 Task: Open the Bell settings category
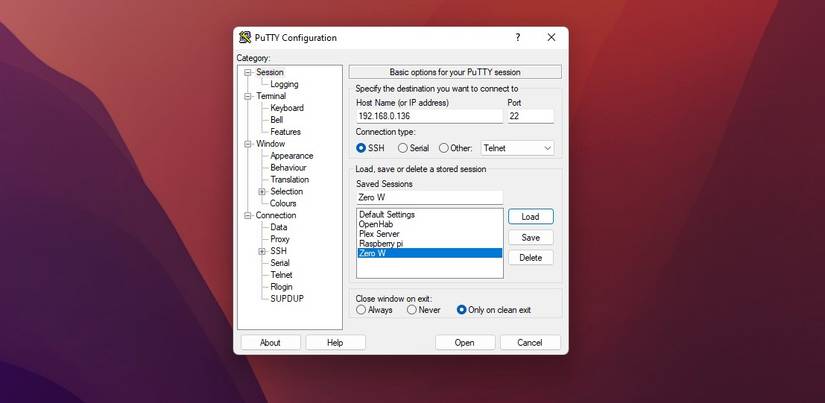(277, 120)
